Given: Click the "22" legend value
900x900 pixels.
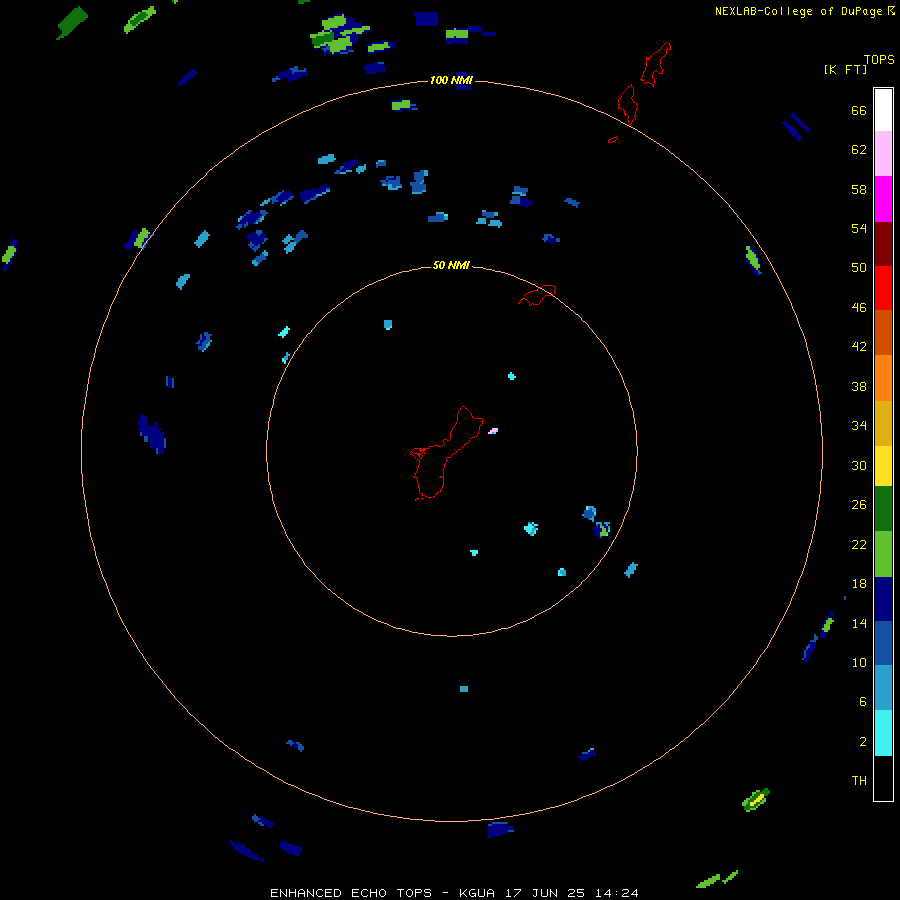Looking at the screenshot, I should (x=859, y=544).
